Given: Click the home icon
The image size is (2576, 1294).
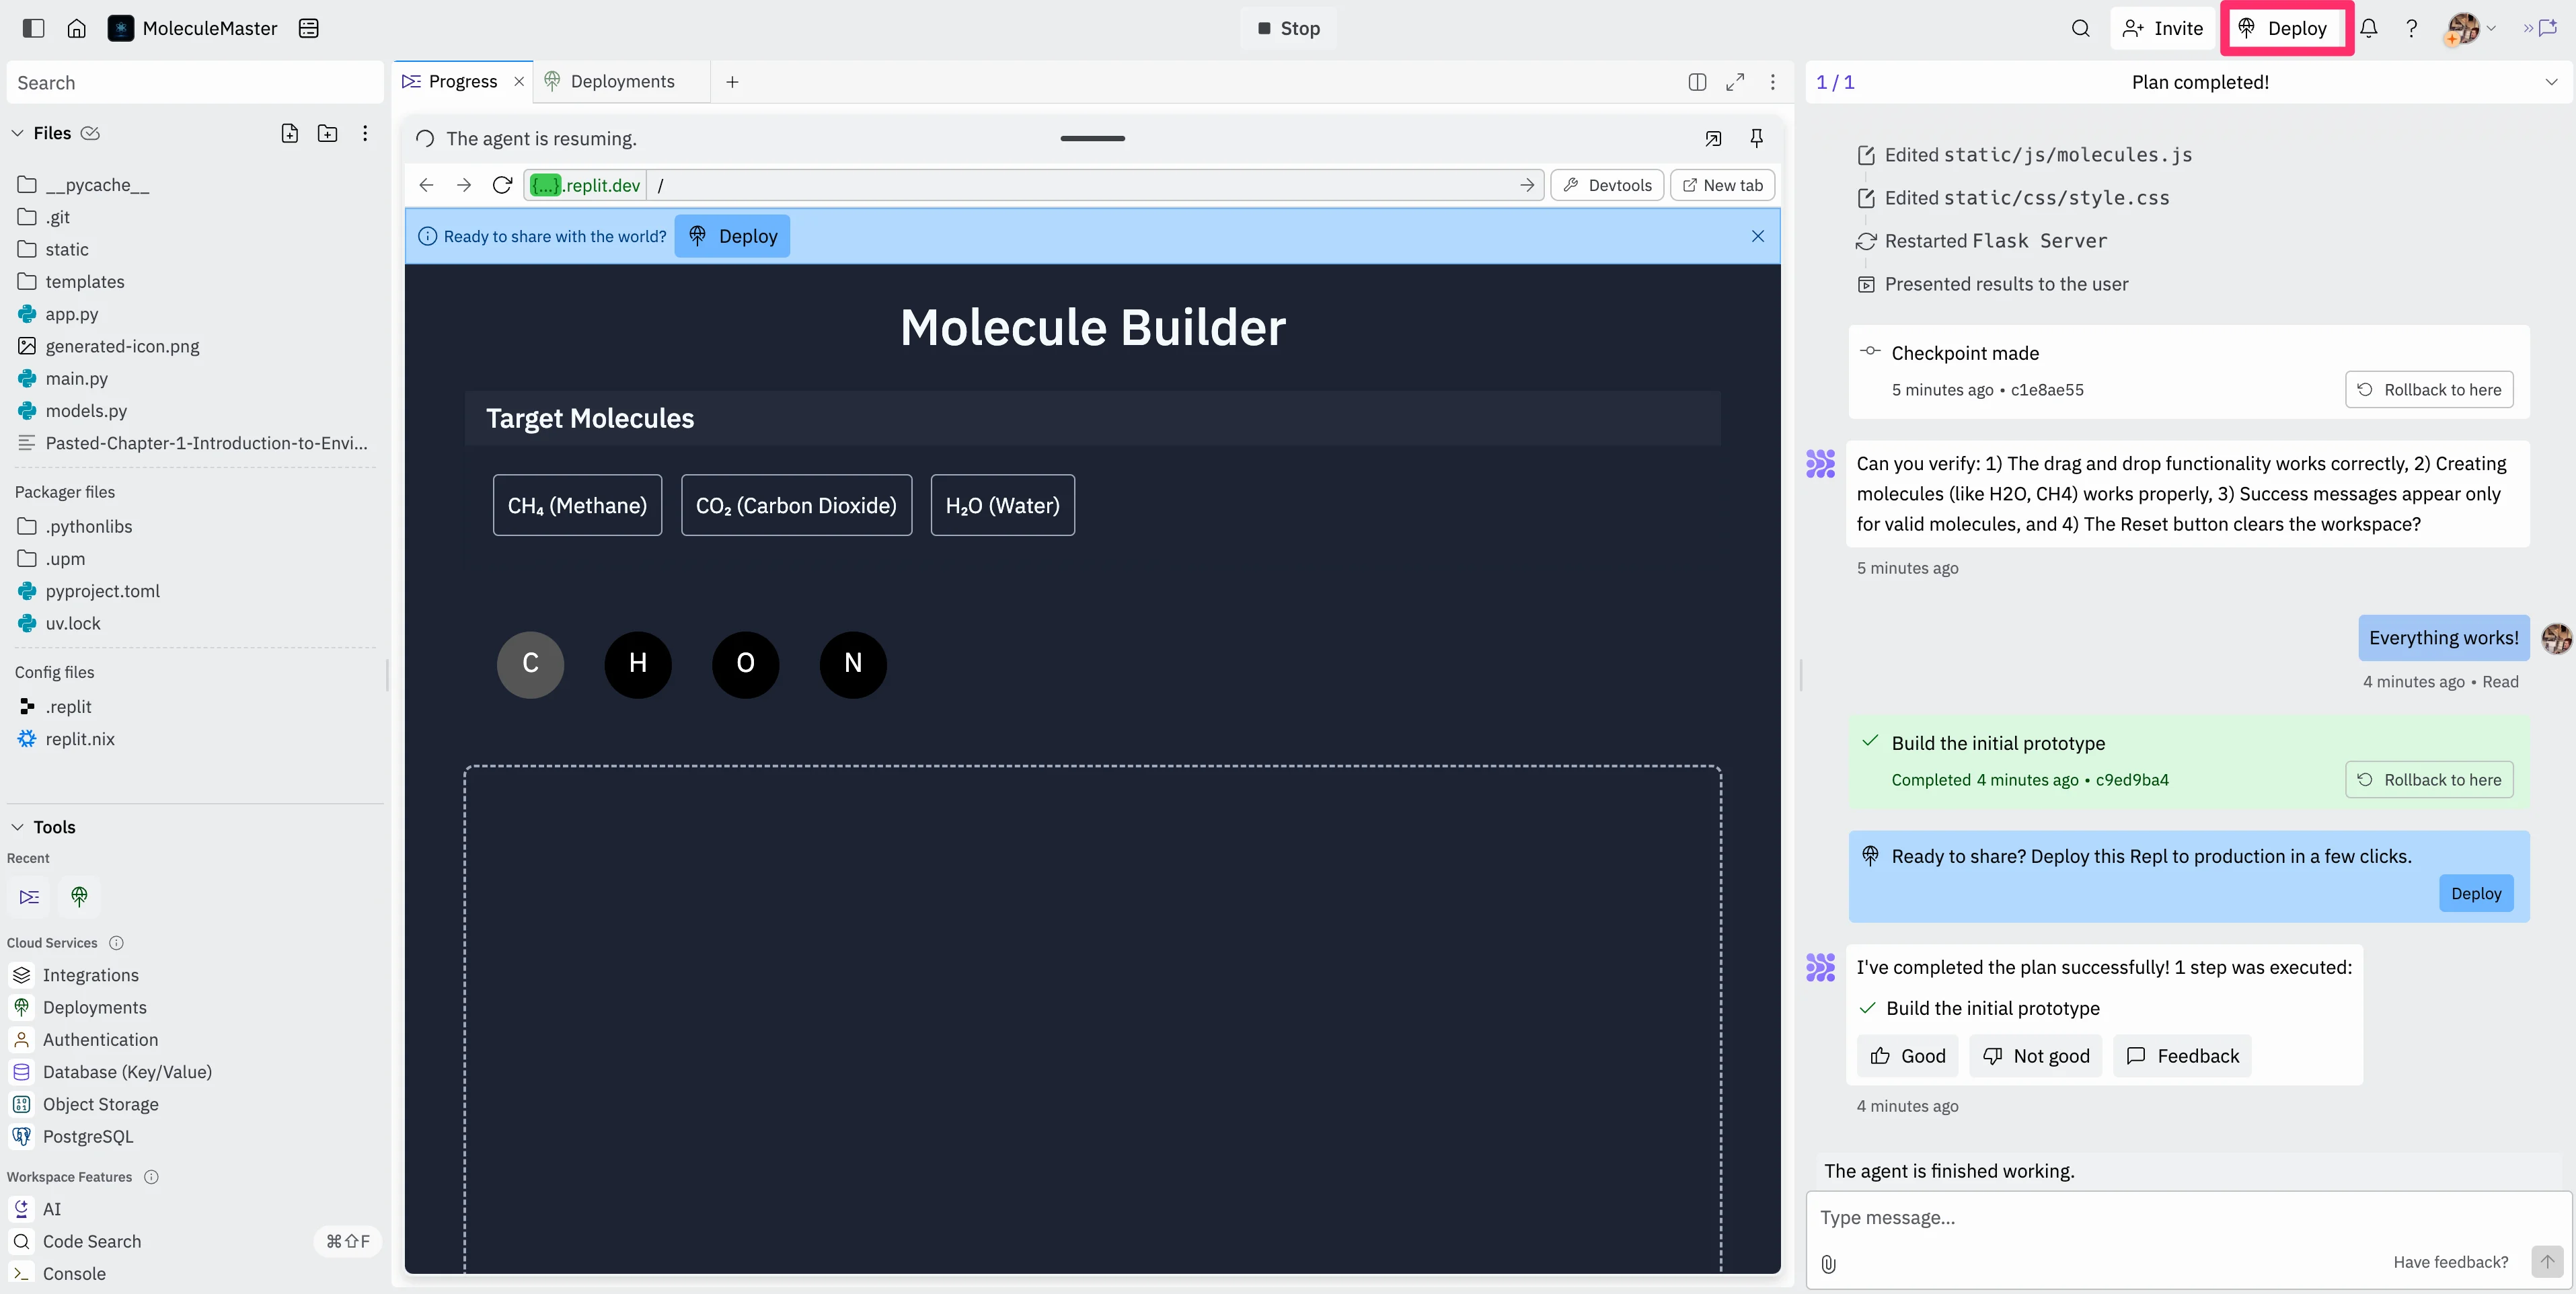Looking at the screenshot, I should pyautogui.click(x=76, y=28).
